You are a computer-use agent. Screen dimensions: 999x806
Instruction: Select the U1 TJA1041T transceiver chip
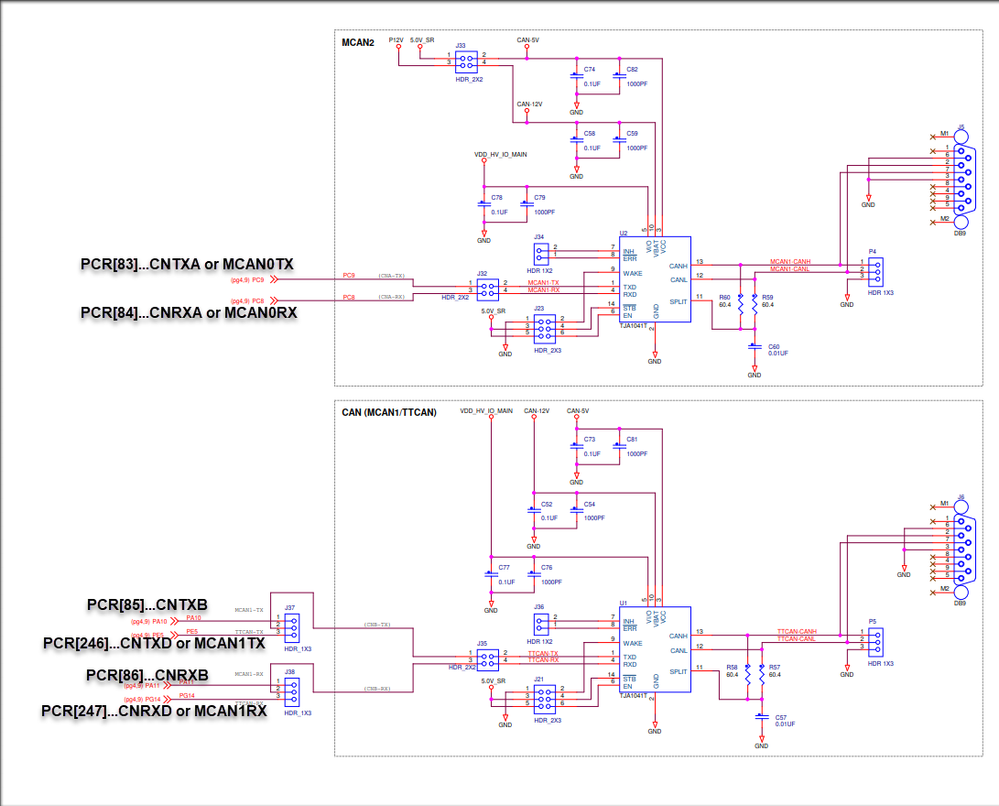[655, 649]
